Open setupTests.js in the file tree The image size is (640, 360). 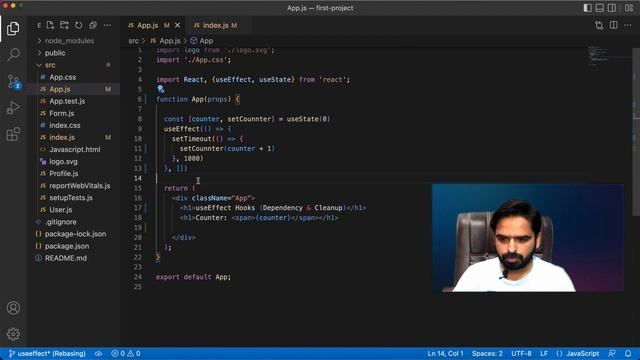pyautogui.click(x=71, y=198)
